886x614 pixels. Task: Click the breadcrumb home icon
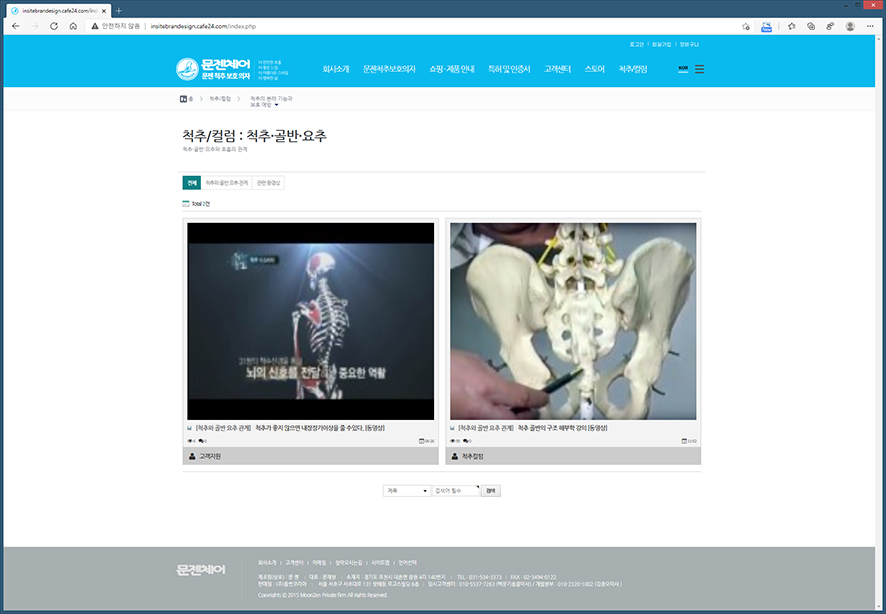coord(184,99)
